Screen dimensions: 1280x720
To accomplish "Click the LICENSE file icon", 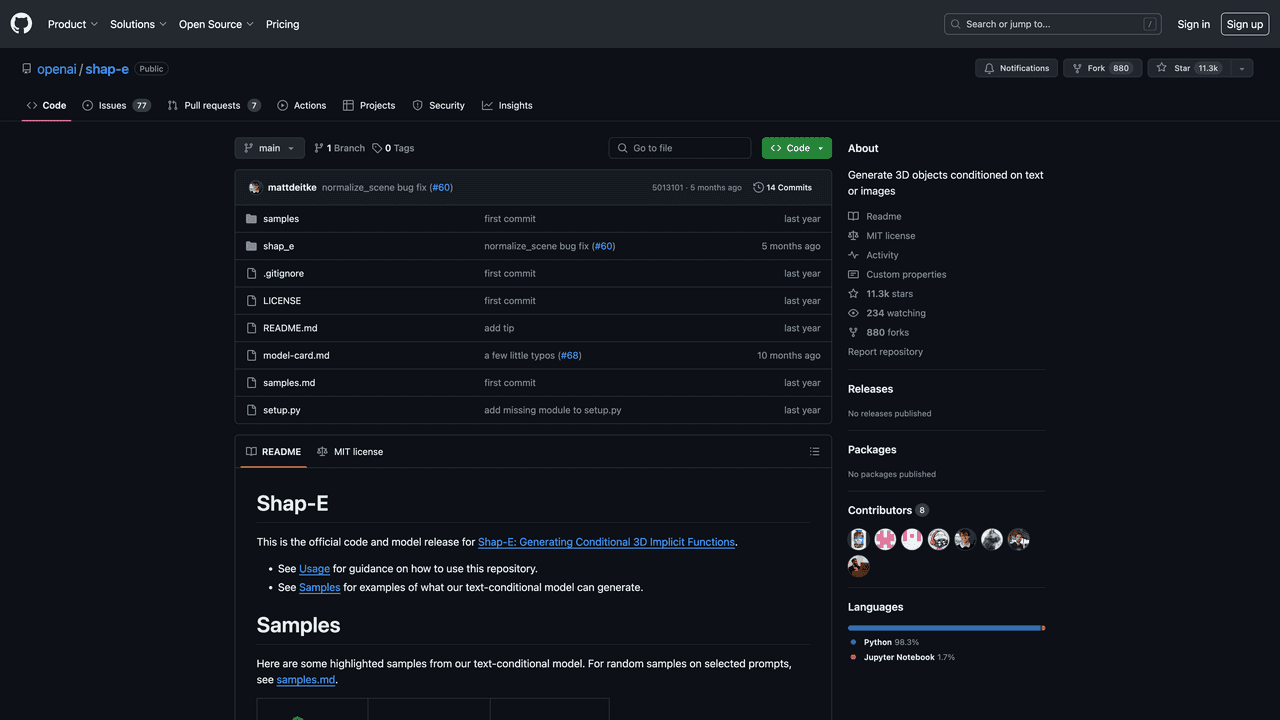I will pyautogui.click(x=252, y=301).
